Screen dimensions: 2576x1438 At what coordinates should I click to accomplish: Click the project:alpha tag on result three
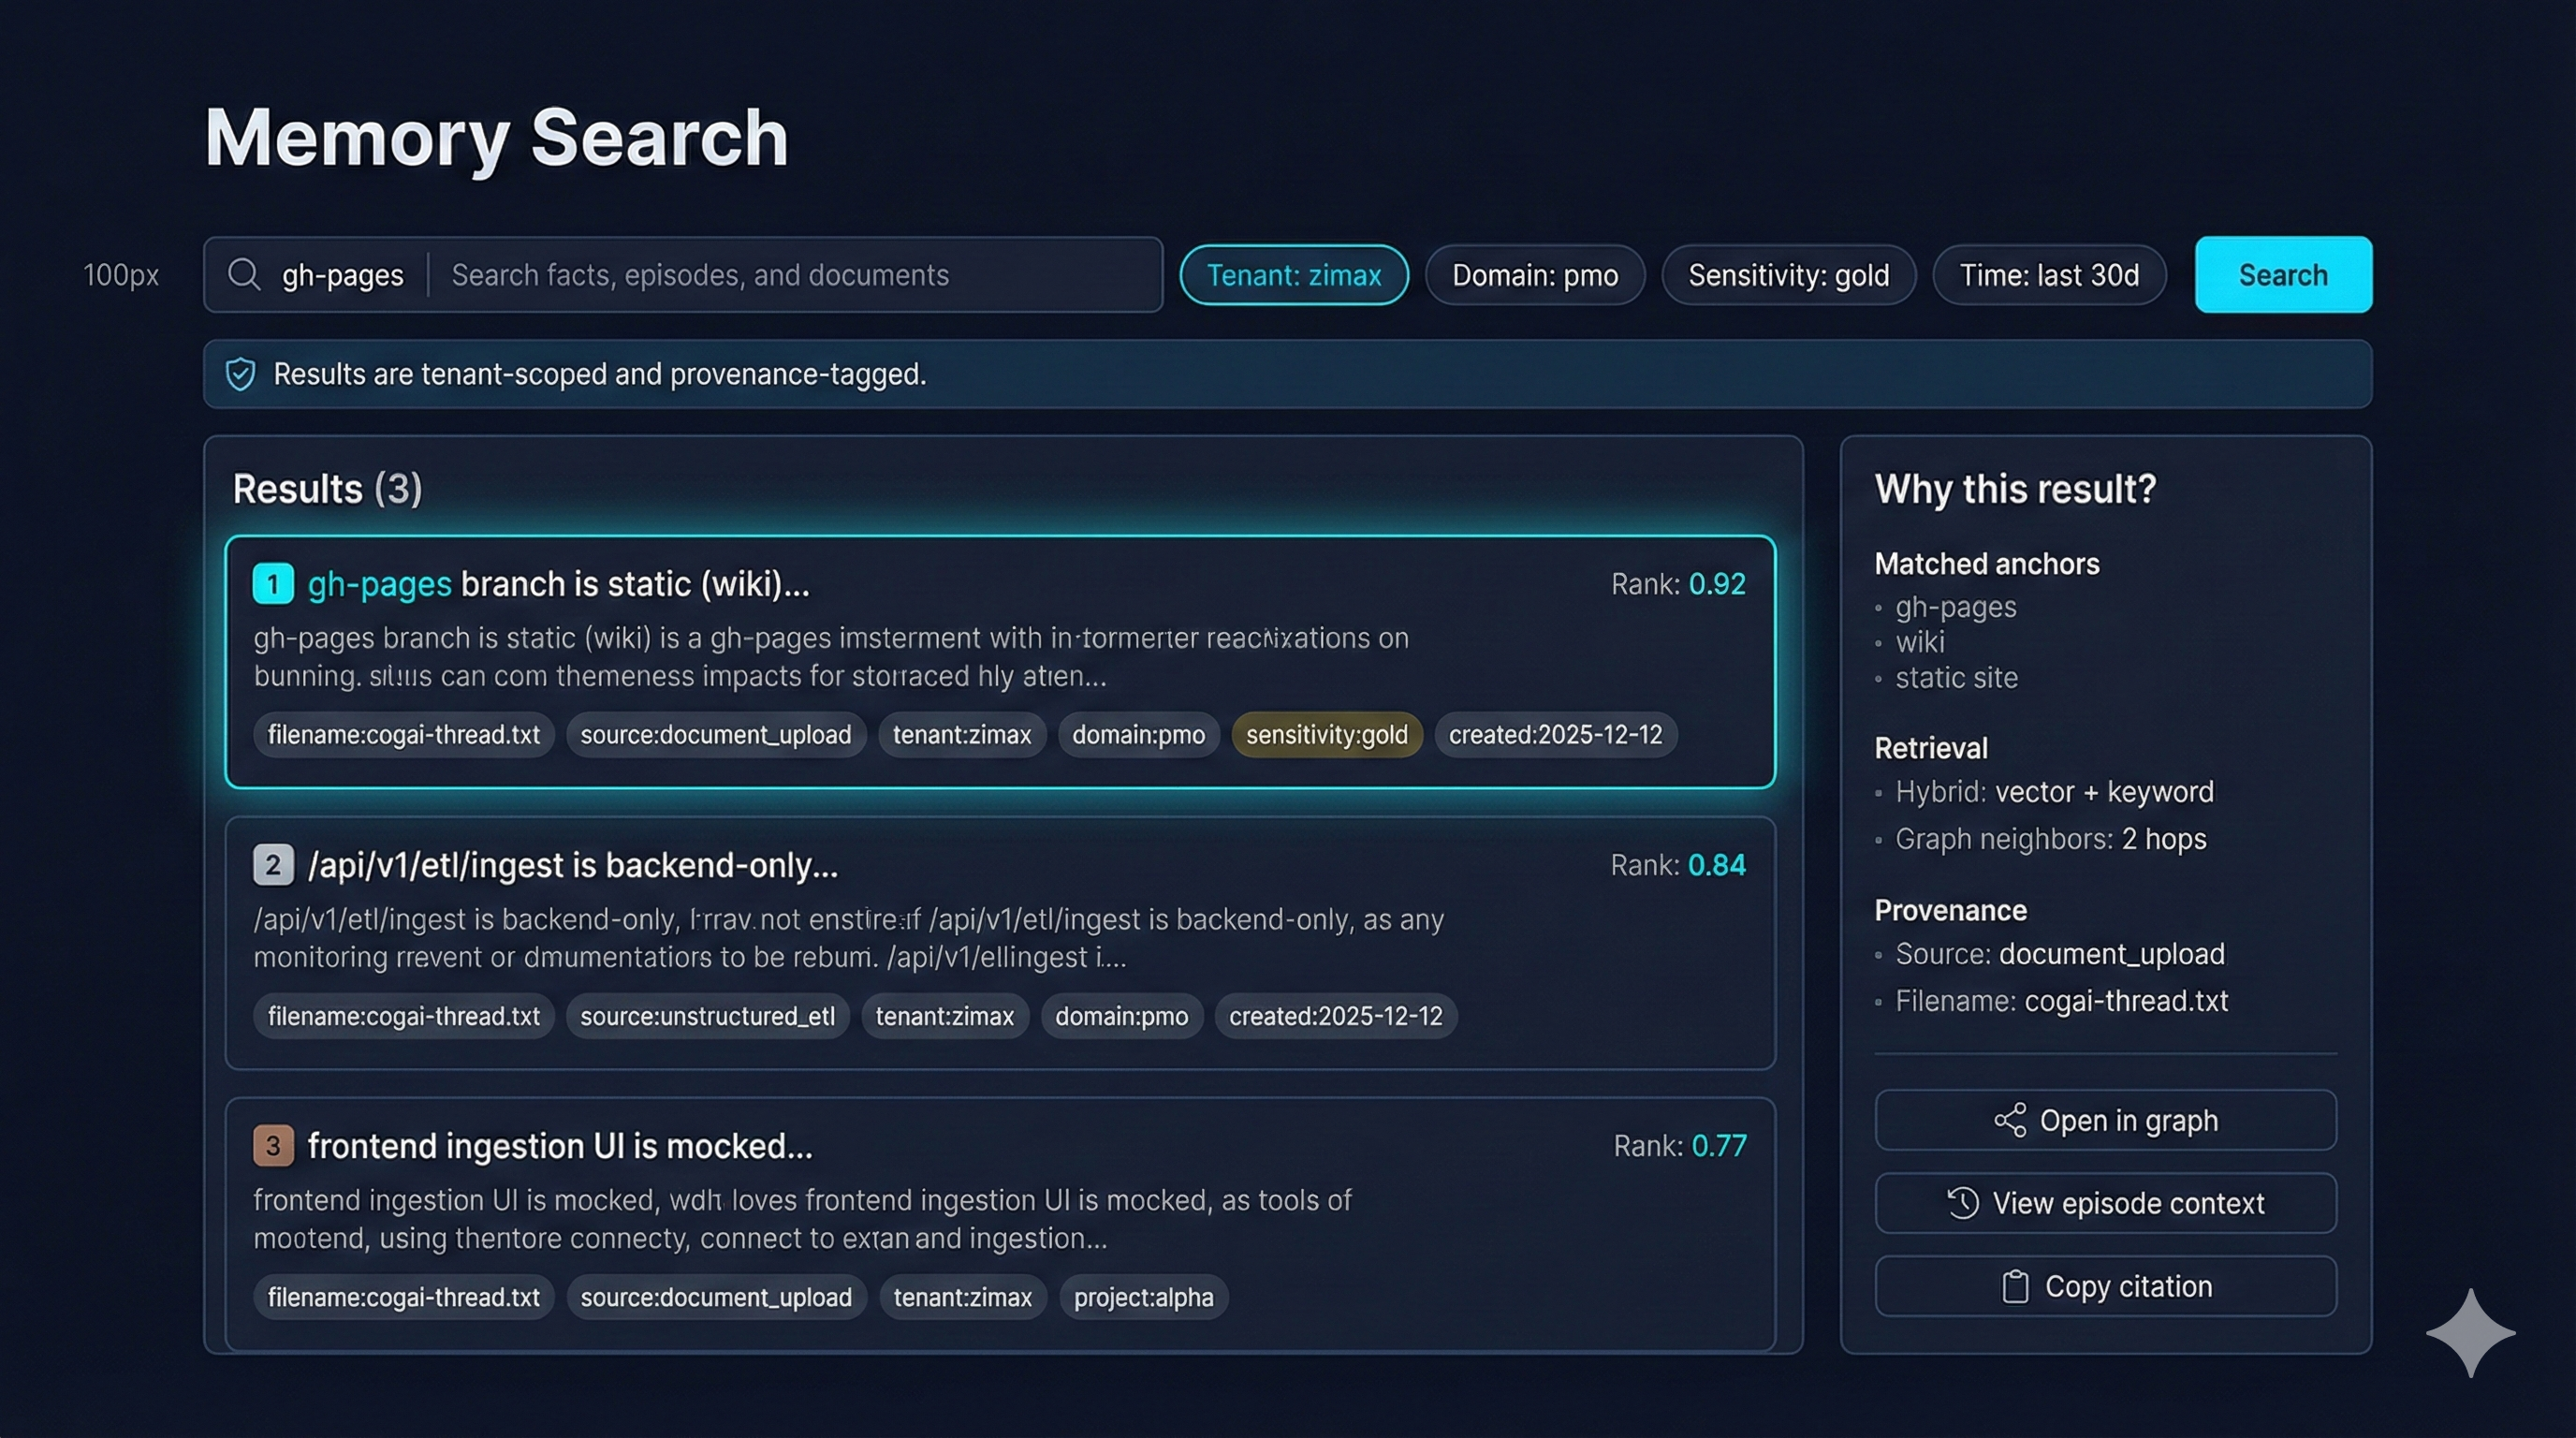(x=1143, y=1297)
